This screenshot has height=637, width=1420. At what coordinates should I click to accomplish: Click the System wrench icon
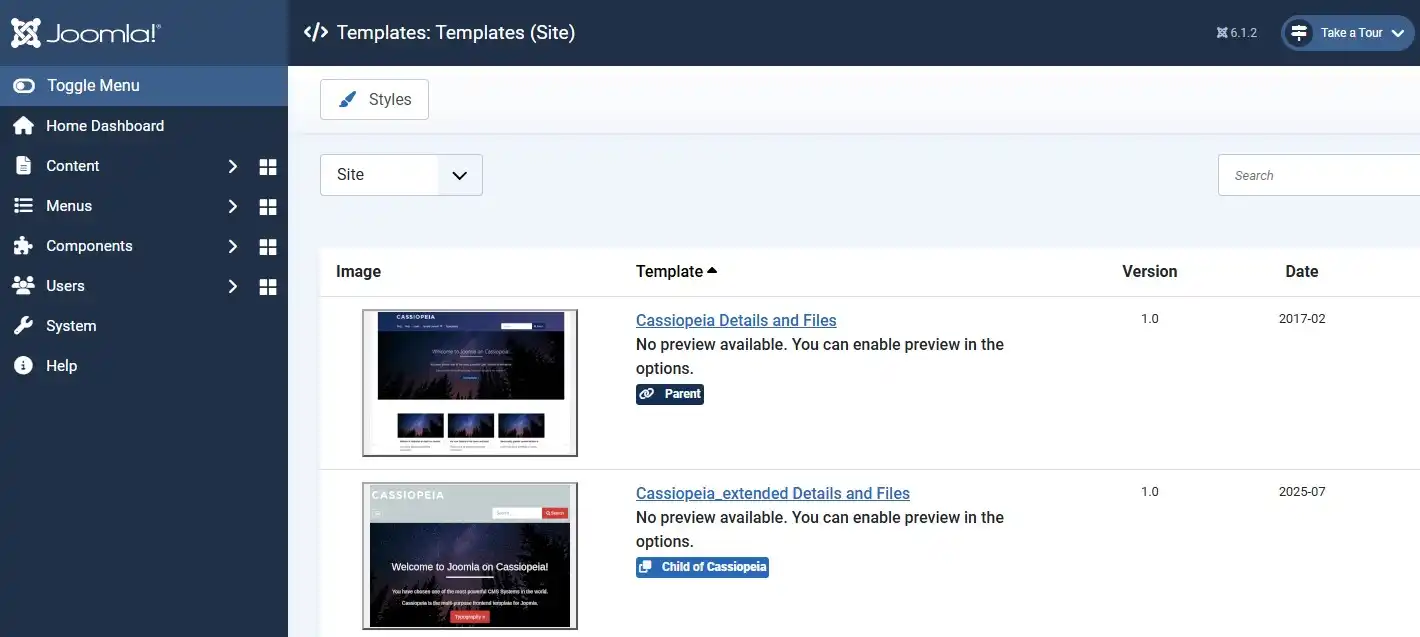[23, 326]
